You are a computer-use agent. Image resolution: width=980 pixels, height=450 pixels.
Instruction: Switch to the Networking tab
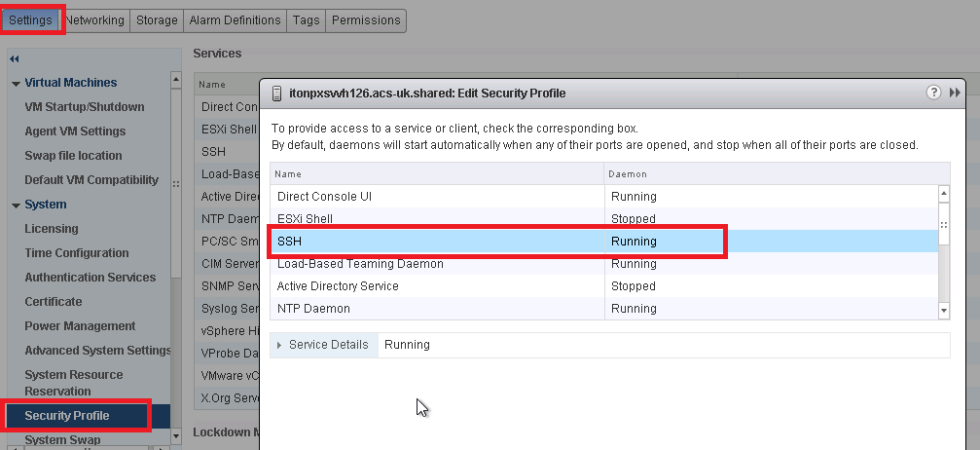tap(95, 20)
